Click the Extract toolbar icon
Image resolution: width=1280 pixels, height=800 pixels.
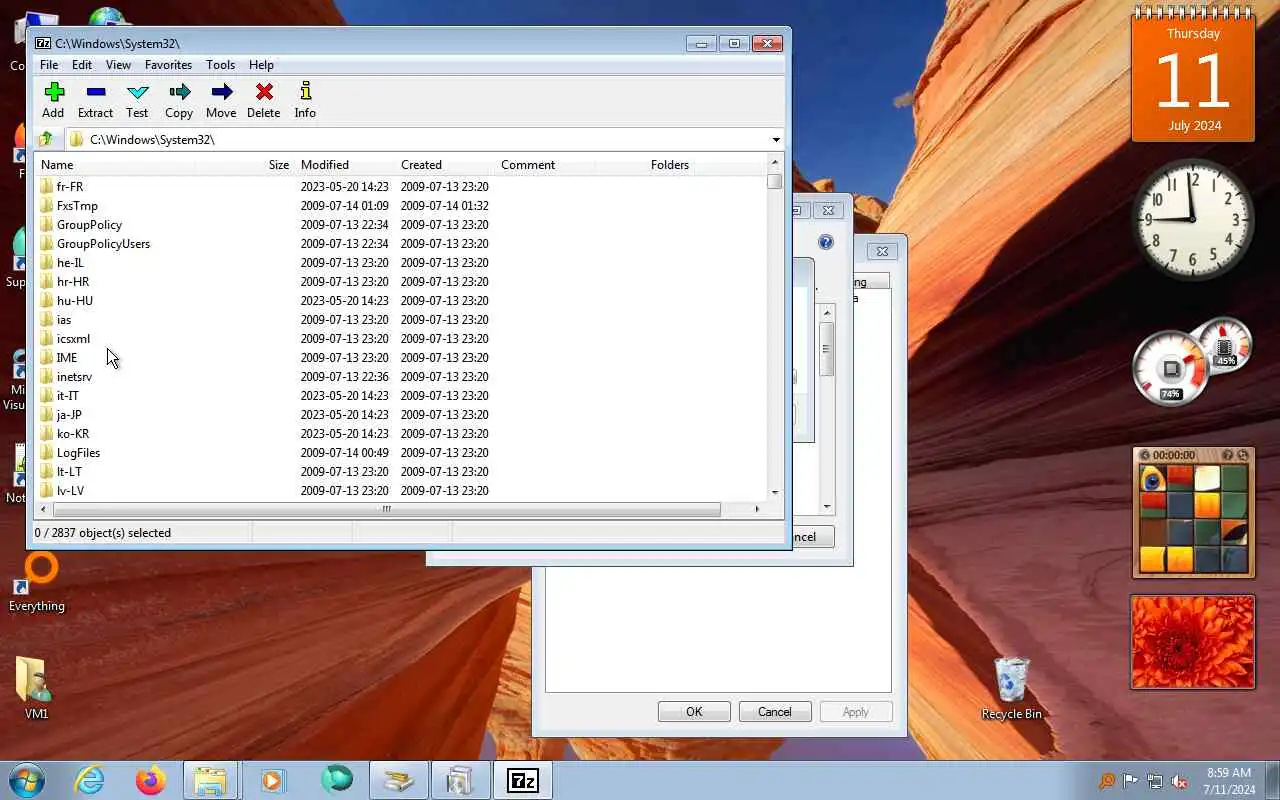pyautogui.click(x=96, y=92)
